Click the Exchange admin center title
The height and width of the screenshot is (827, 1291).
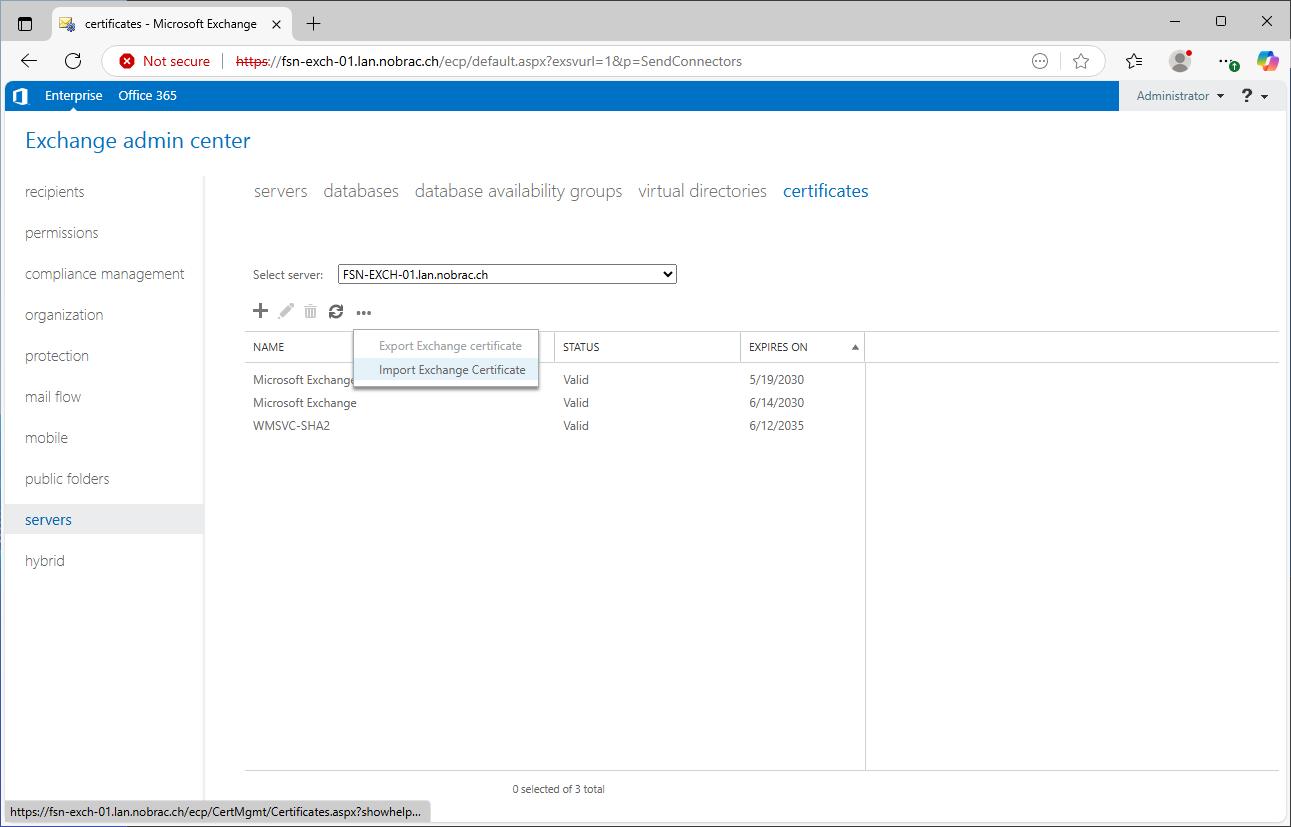[138, 141]
